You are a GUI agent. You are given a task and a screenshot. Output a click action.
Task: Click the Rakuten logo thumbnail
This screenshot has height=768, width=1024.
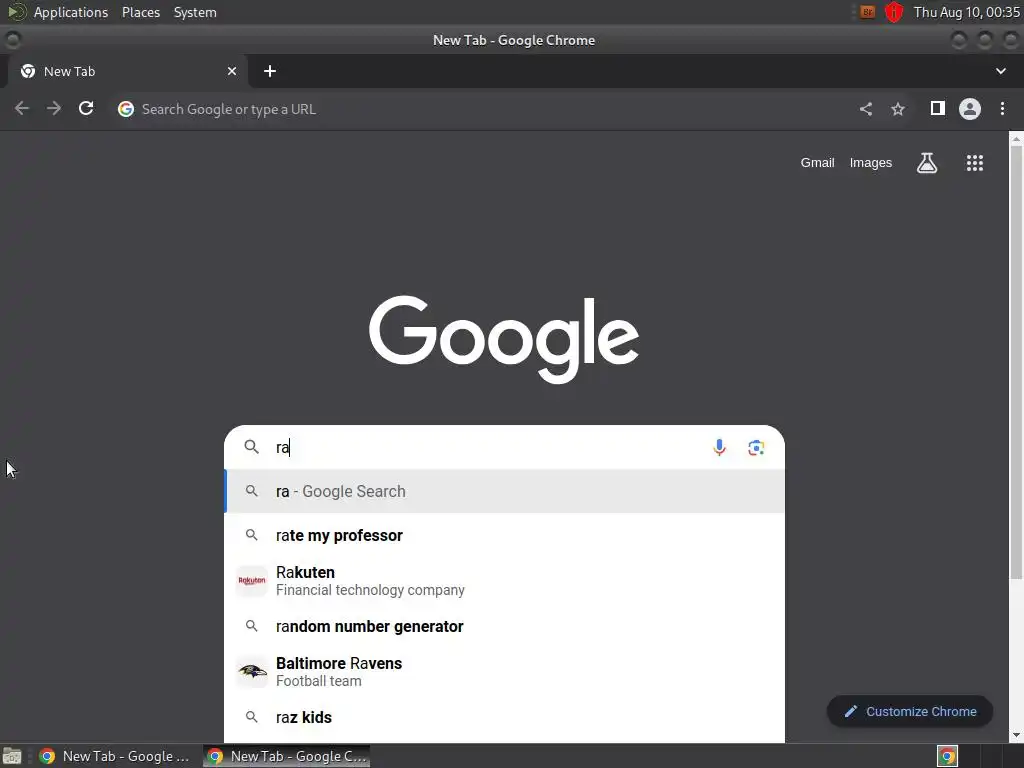click(252, 581)
